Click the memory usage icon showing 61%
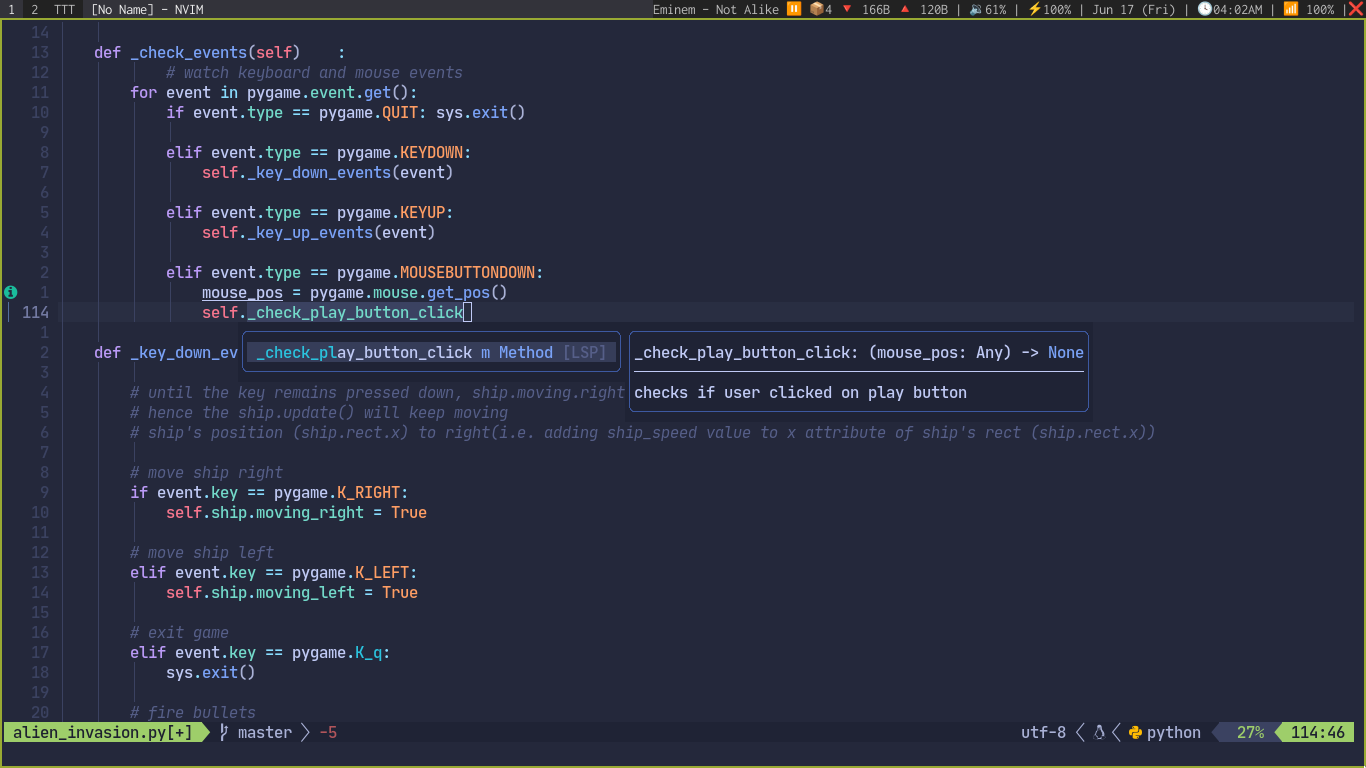1366x768 pixels. pos(975,9)
